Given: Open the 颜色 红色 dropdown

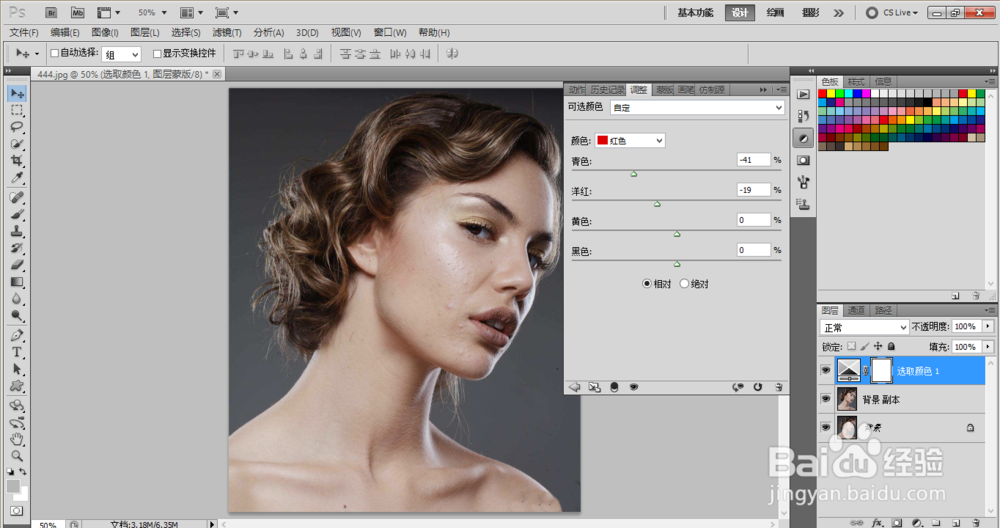Looking at the screenshot, I should coord(630,141).
